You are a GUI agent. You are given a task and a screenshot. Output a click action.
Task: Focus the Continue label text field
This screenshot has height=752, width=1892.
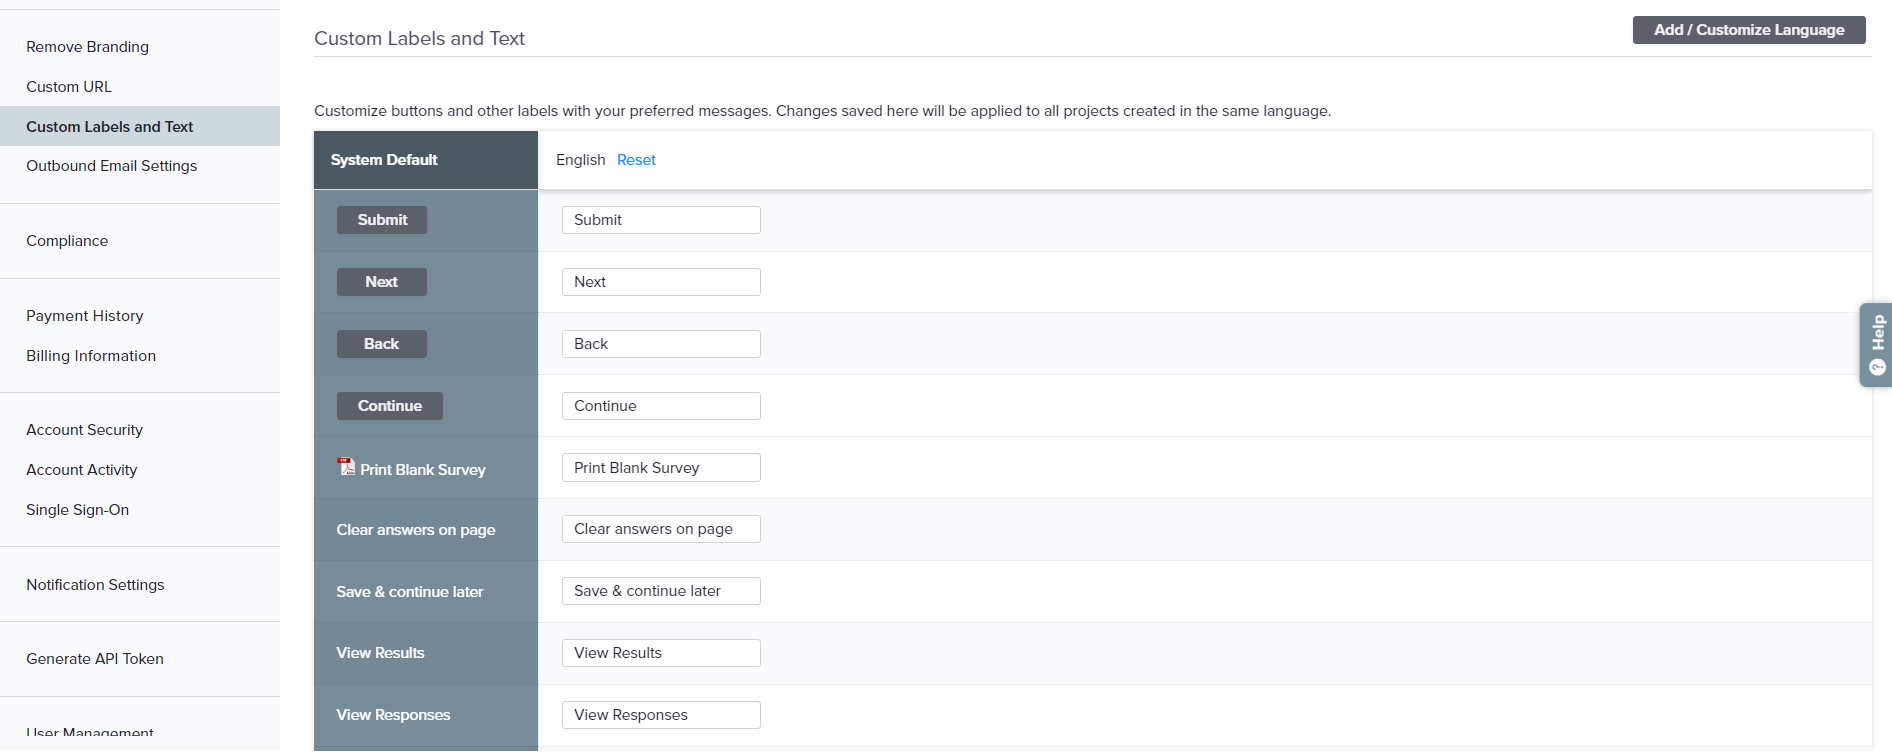(660, 406)
